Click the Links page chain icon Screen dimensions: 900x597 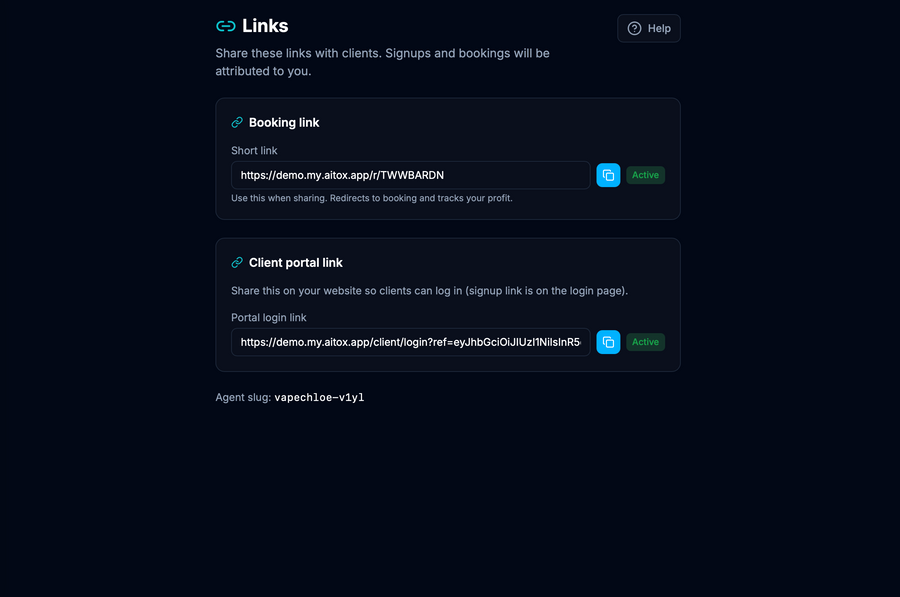point(226,26)
